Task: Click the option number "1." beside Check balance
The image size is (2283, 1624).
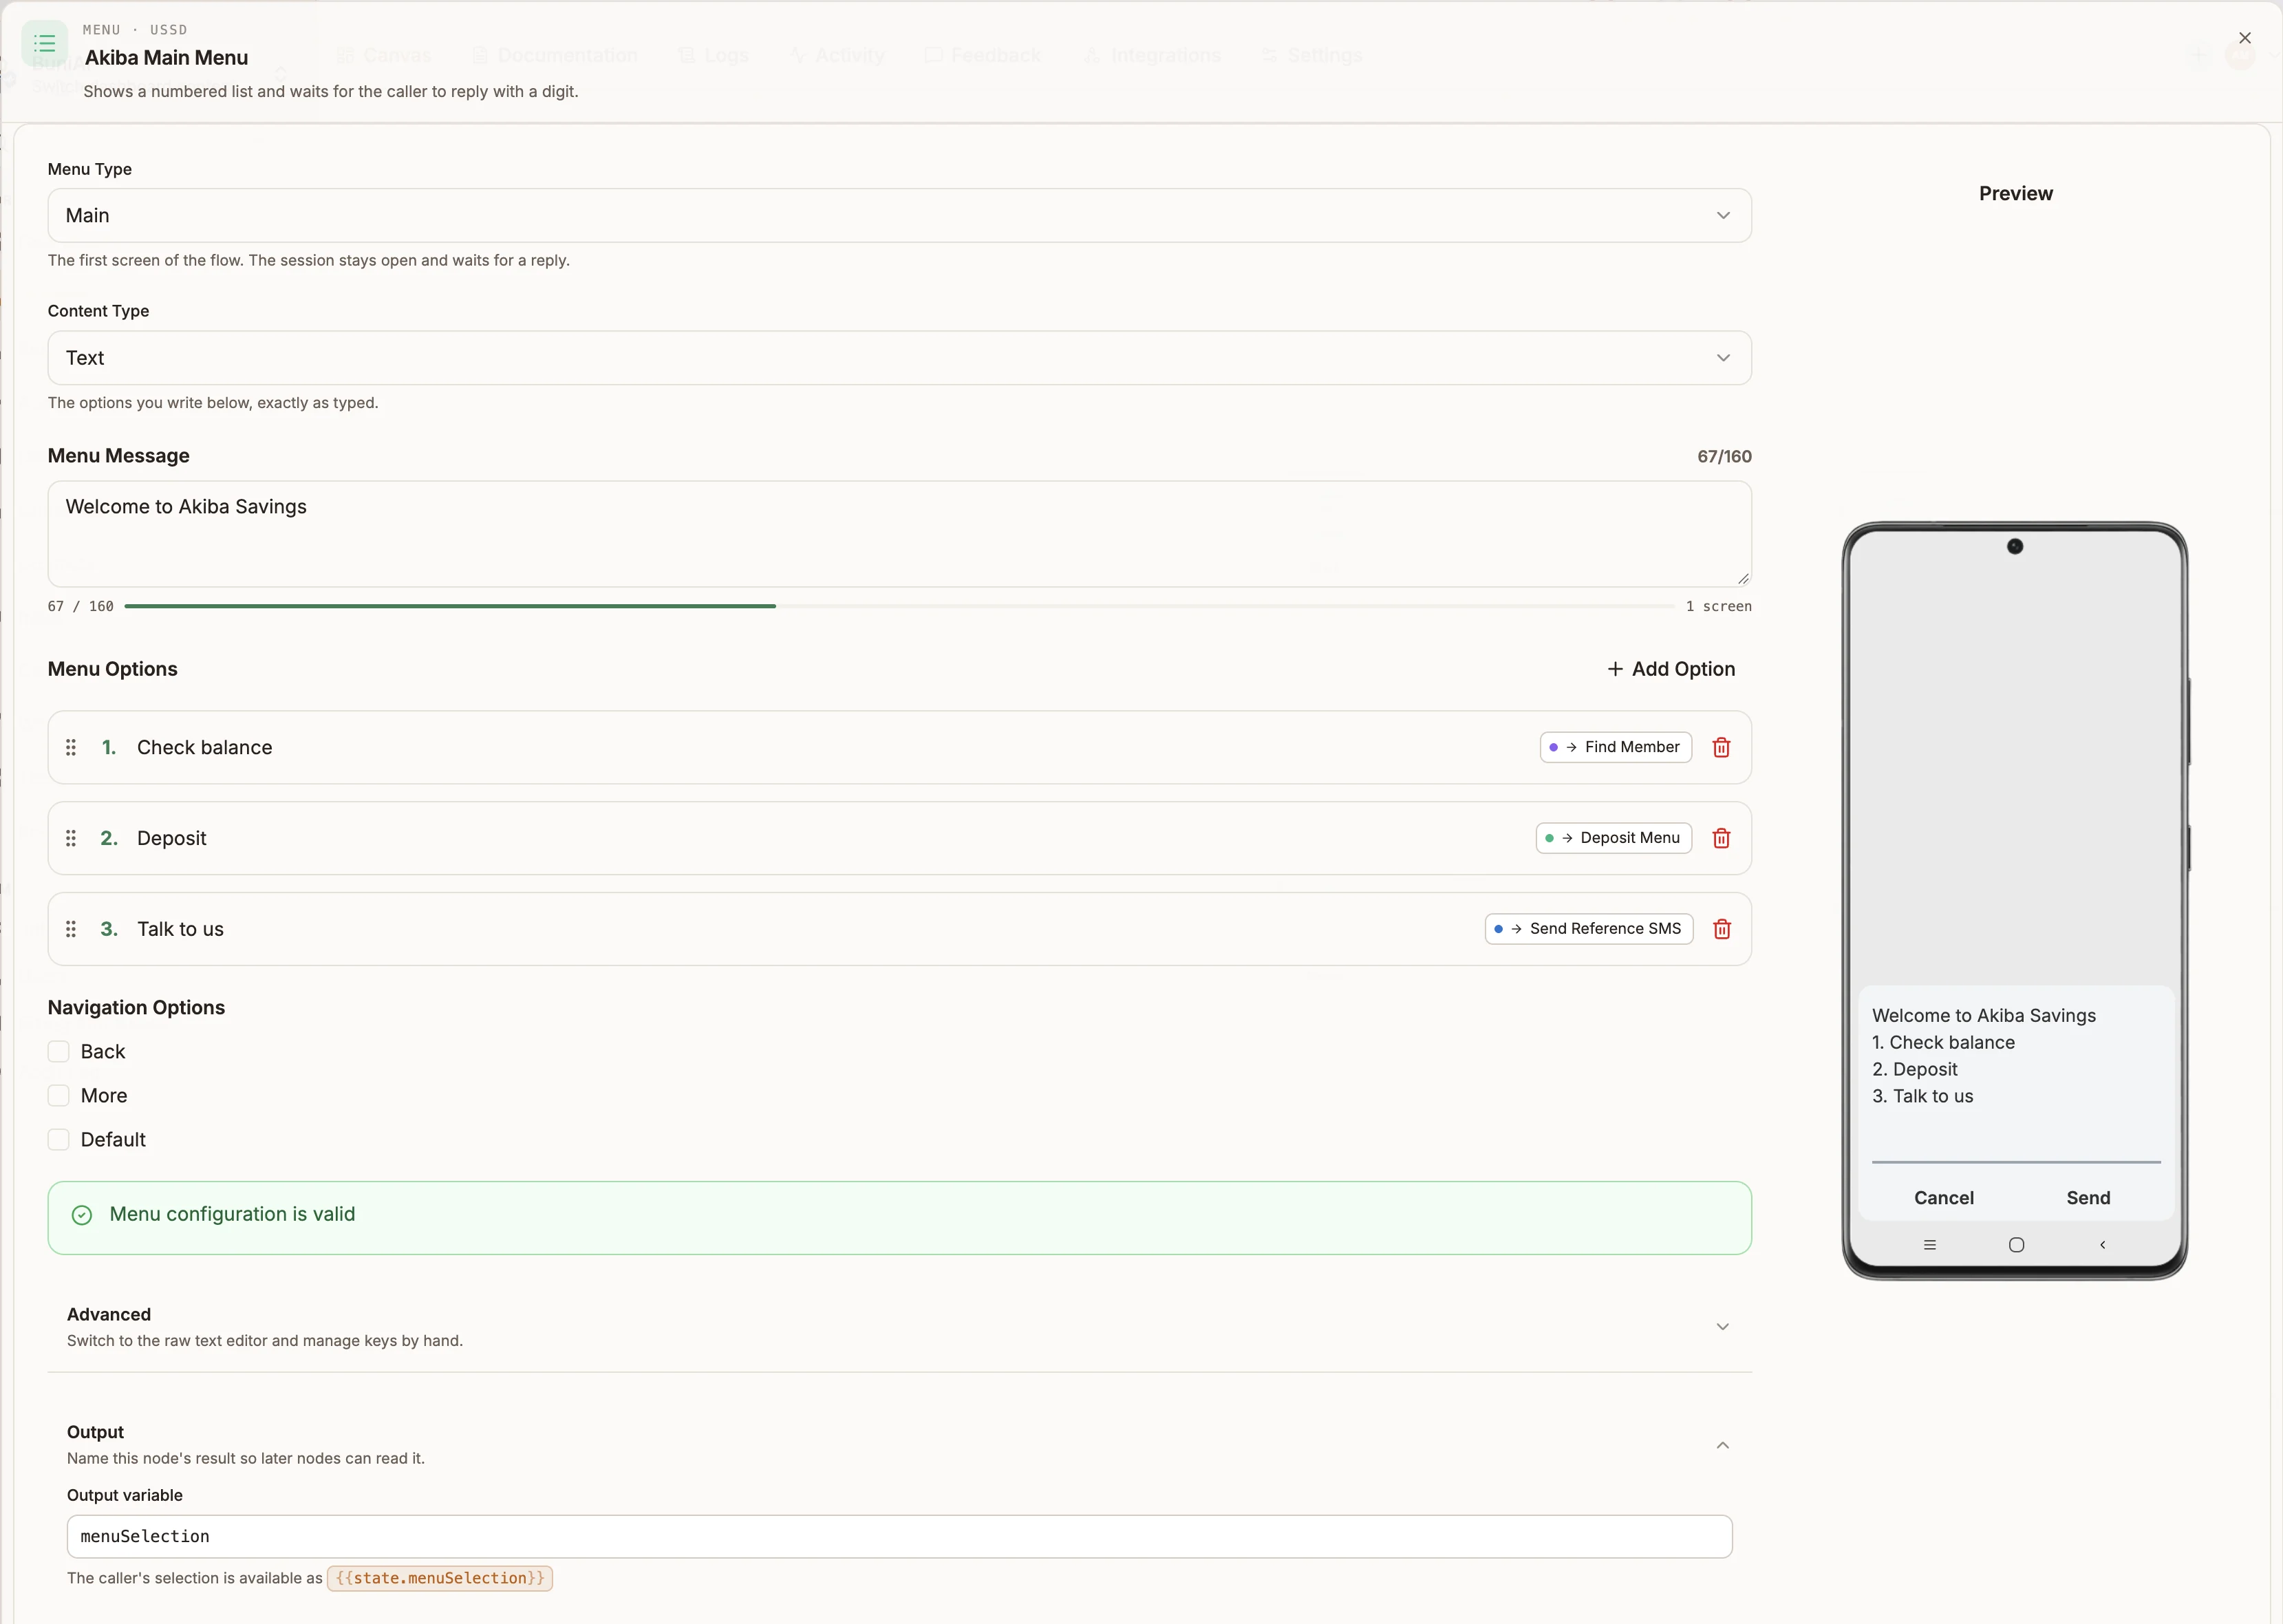Action: (109, 747)
